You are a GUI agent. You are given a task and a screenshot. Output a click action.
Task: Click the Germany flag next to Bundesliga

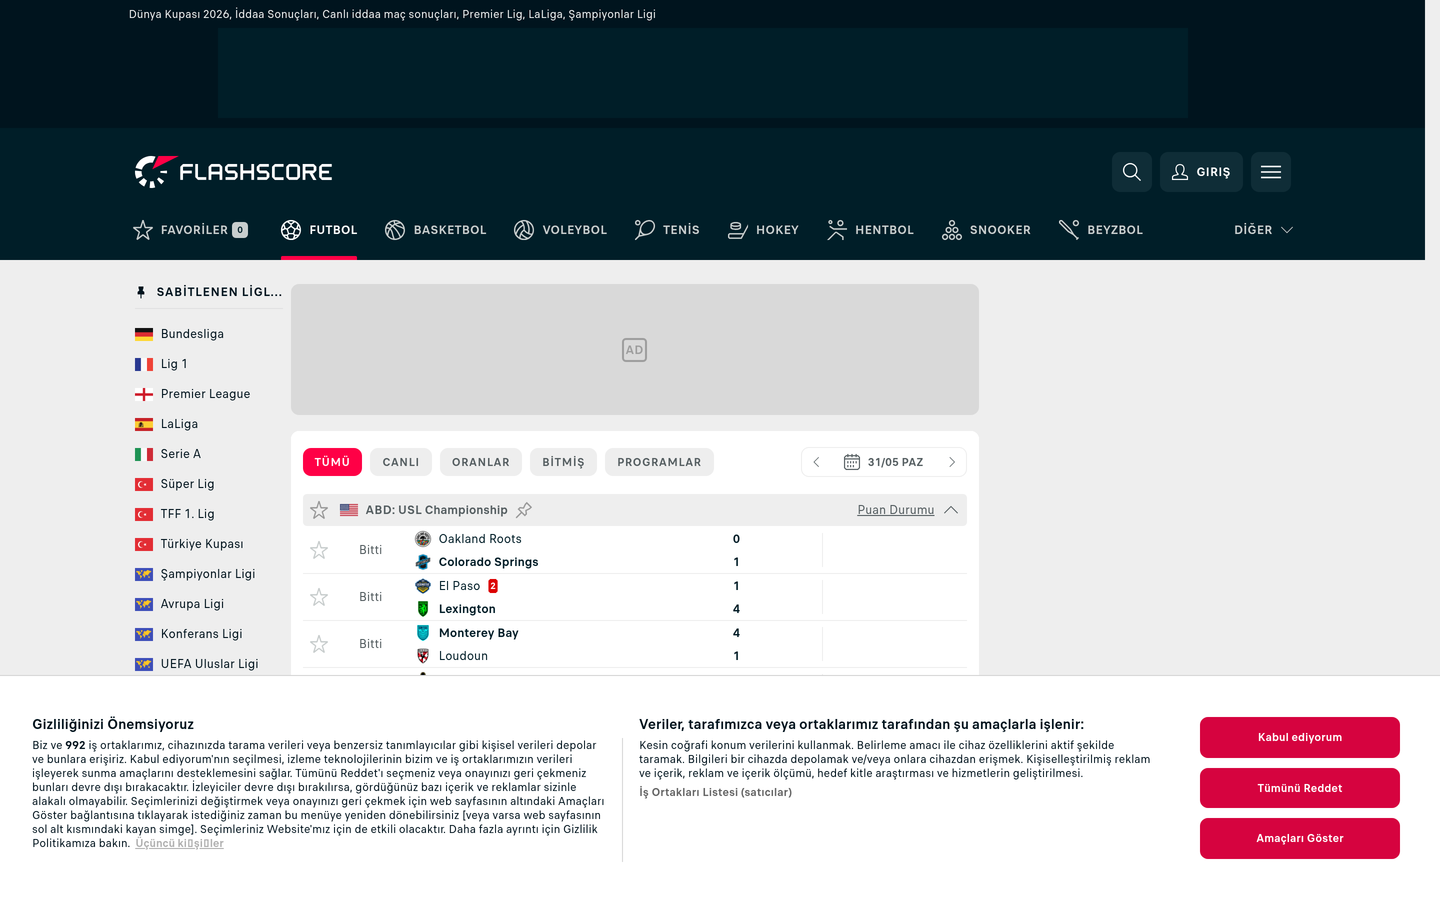point(144,334)
